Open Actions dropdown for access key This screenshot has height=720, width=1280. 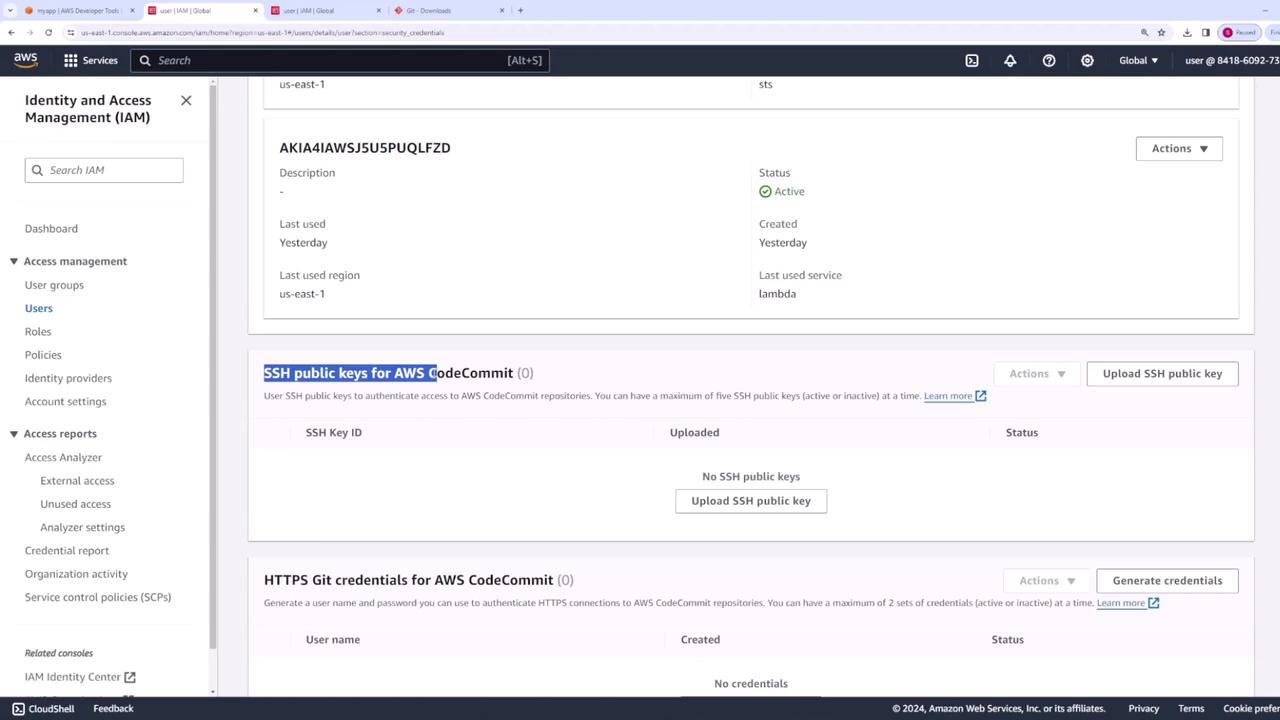[x=1179, y=148]
